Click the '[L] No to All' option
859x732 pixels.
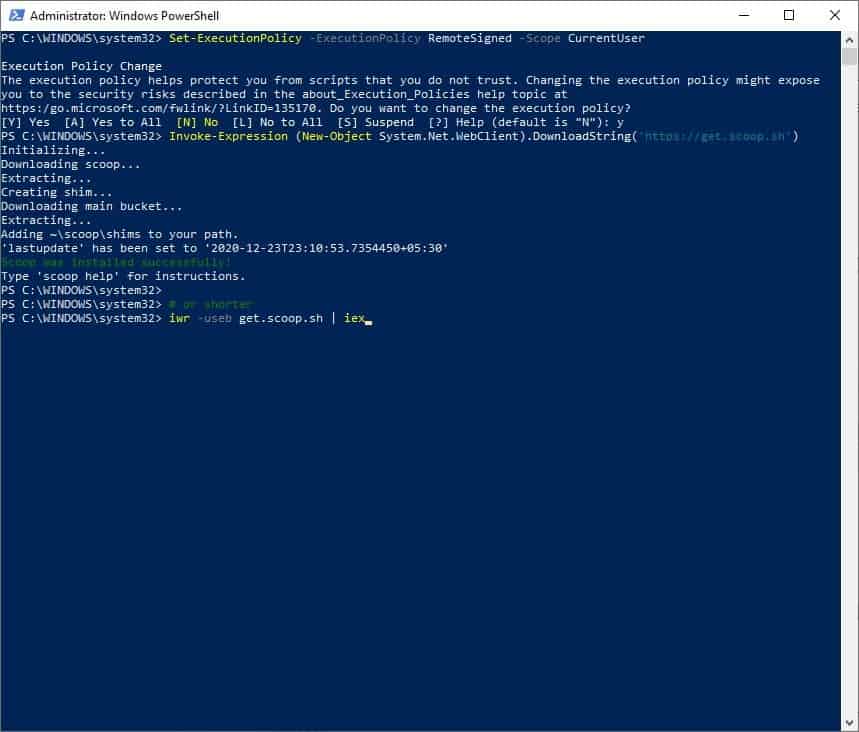277,122
